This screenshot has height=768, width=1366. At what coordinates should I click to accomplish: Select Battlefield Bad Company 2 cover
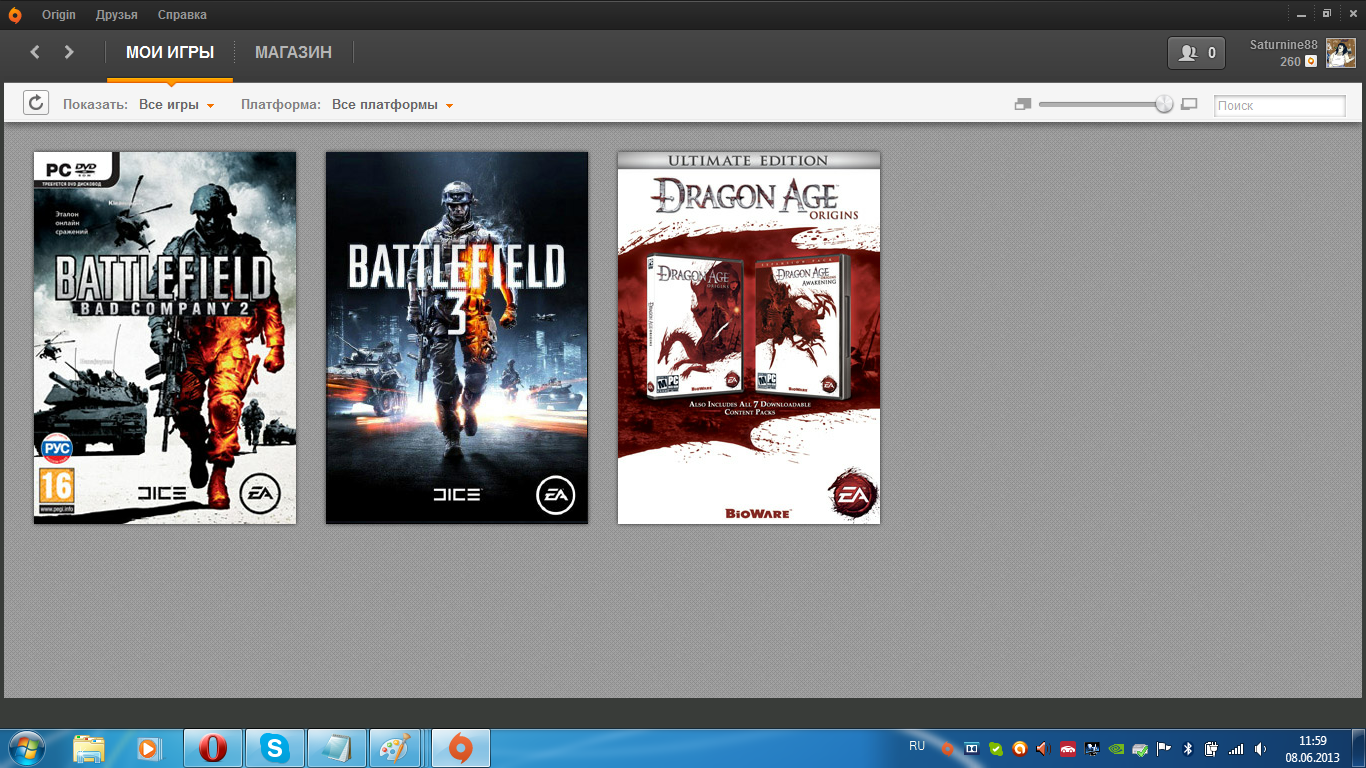[x=165, y=338]
